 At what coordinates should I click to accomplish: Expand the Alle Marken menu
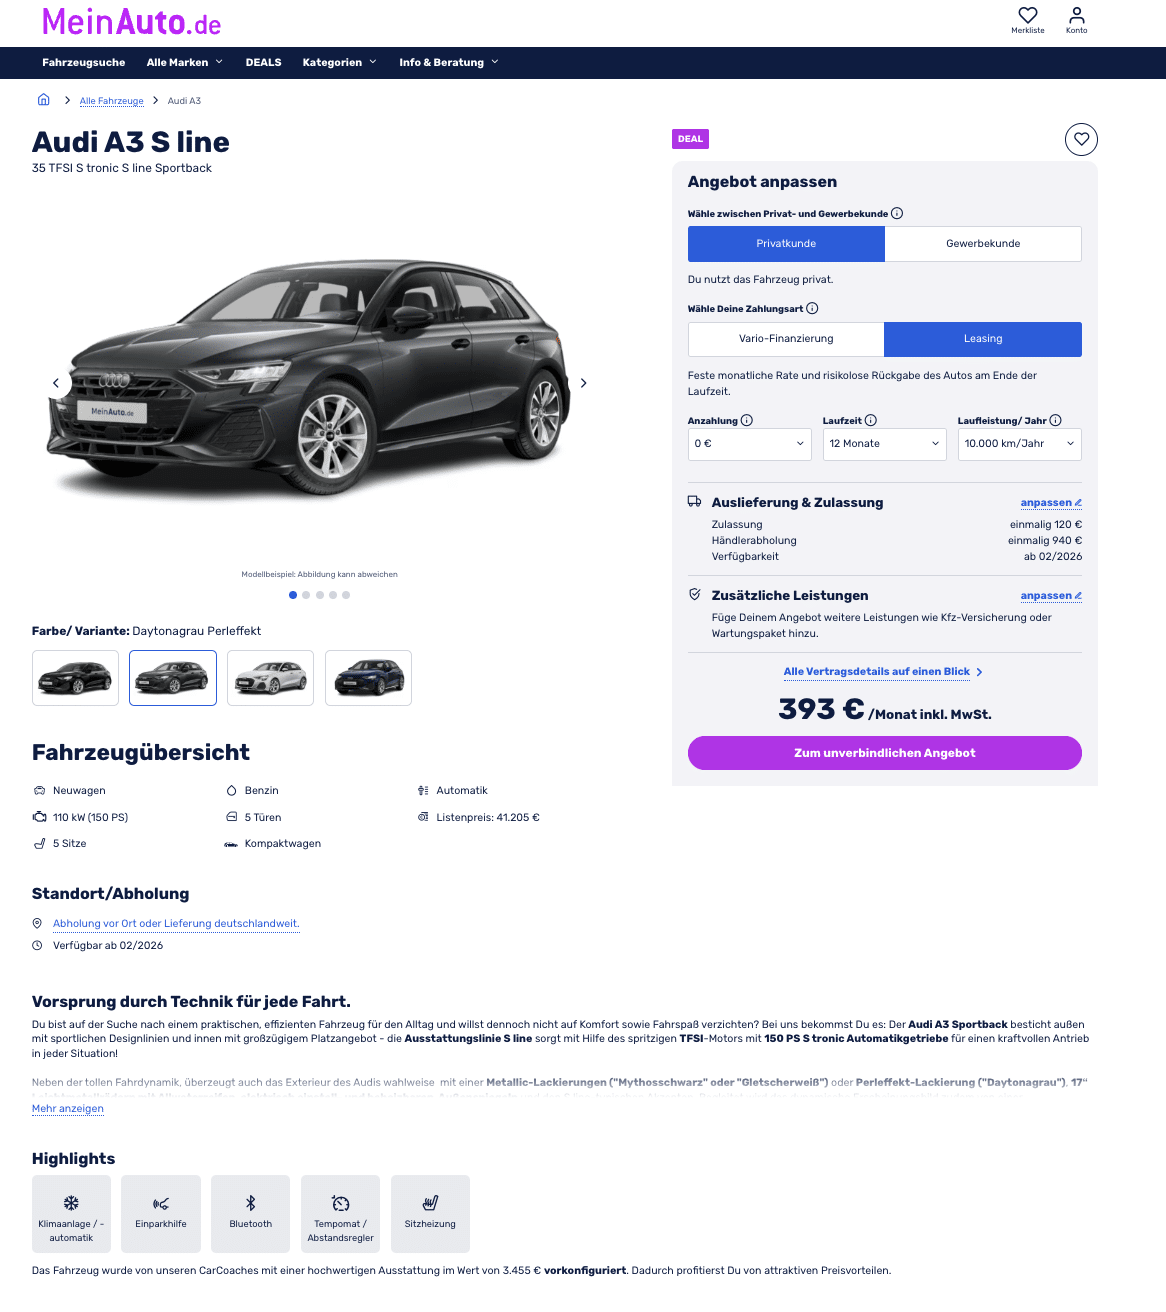[185, 62]
